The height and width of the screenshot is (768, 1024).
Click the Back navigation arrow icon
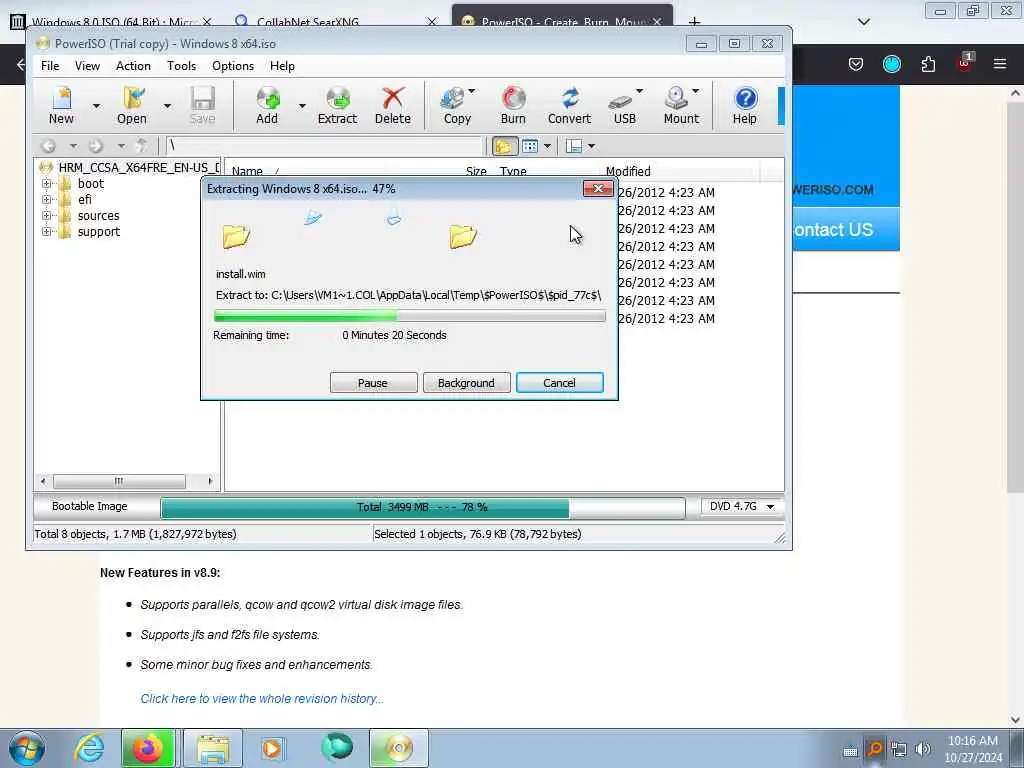pyautogui.click(x=49, y=146)
